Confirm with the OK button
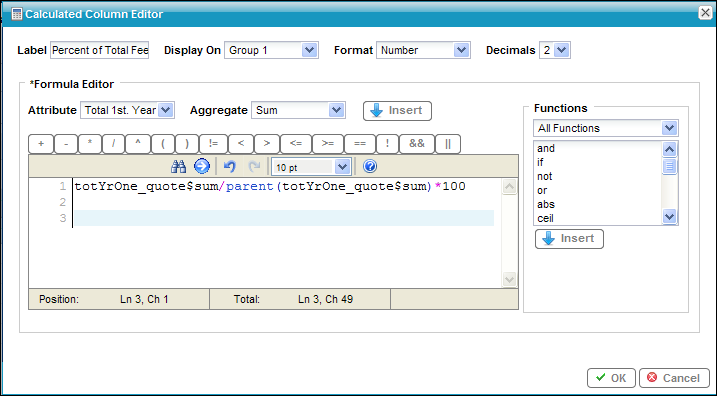Viewport: 717px width, 396px height. pos(611,378)
